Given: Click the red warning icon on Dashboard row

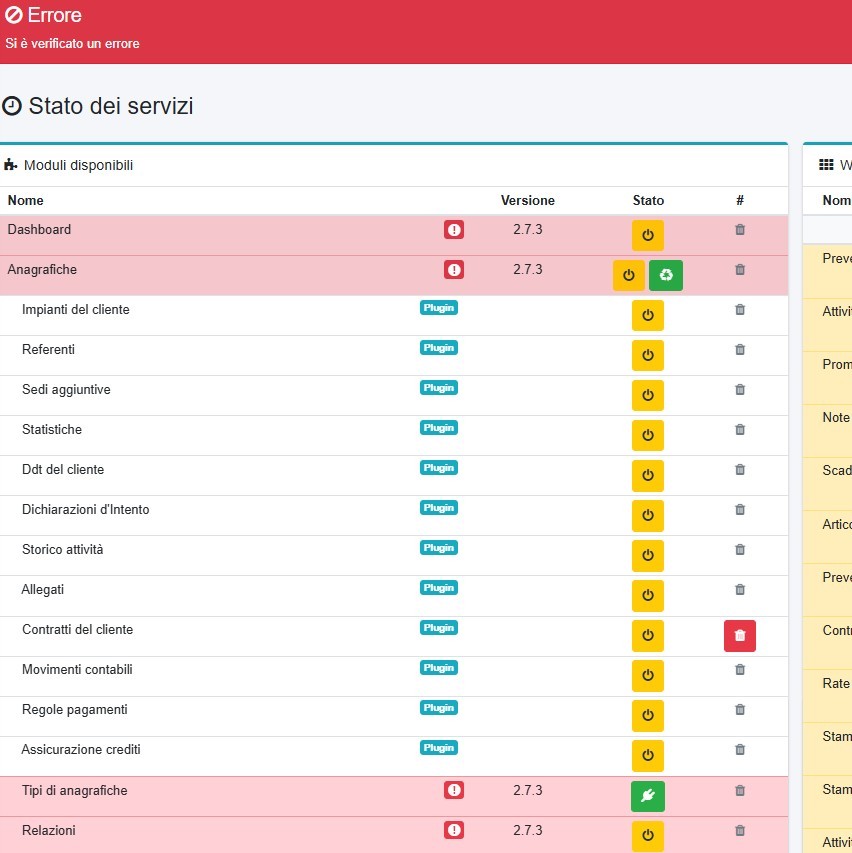Looking at the screenshot, I should [454, 230].
